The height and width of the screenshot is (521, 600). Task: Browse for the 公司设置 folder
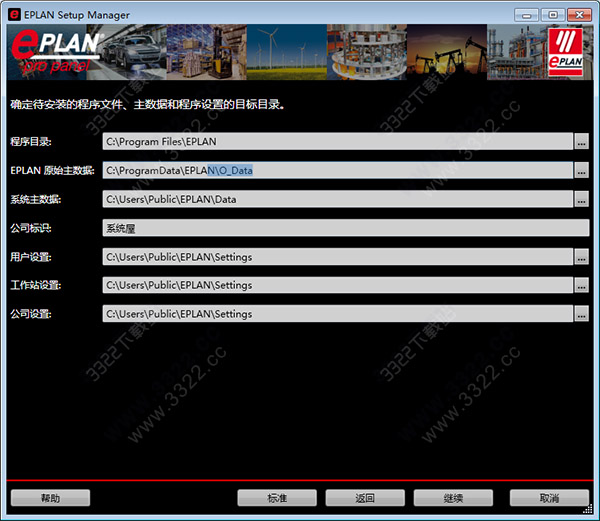click(582, 314)
